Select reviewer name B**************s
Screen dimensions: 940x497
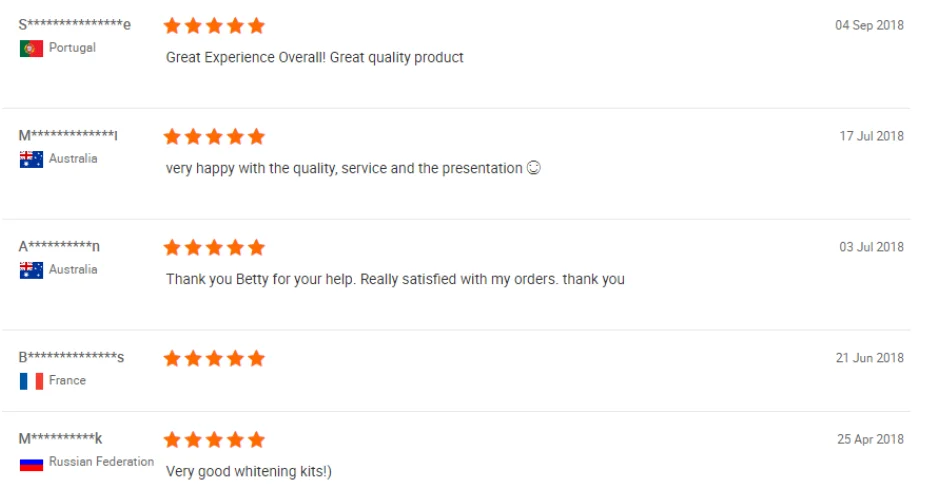71,358
